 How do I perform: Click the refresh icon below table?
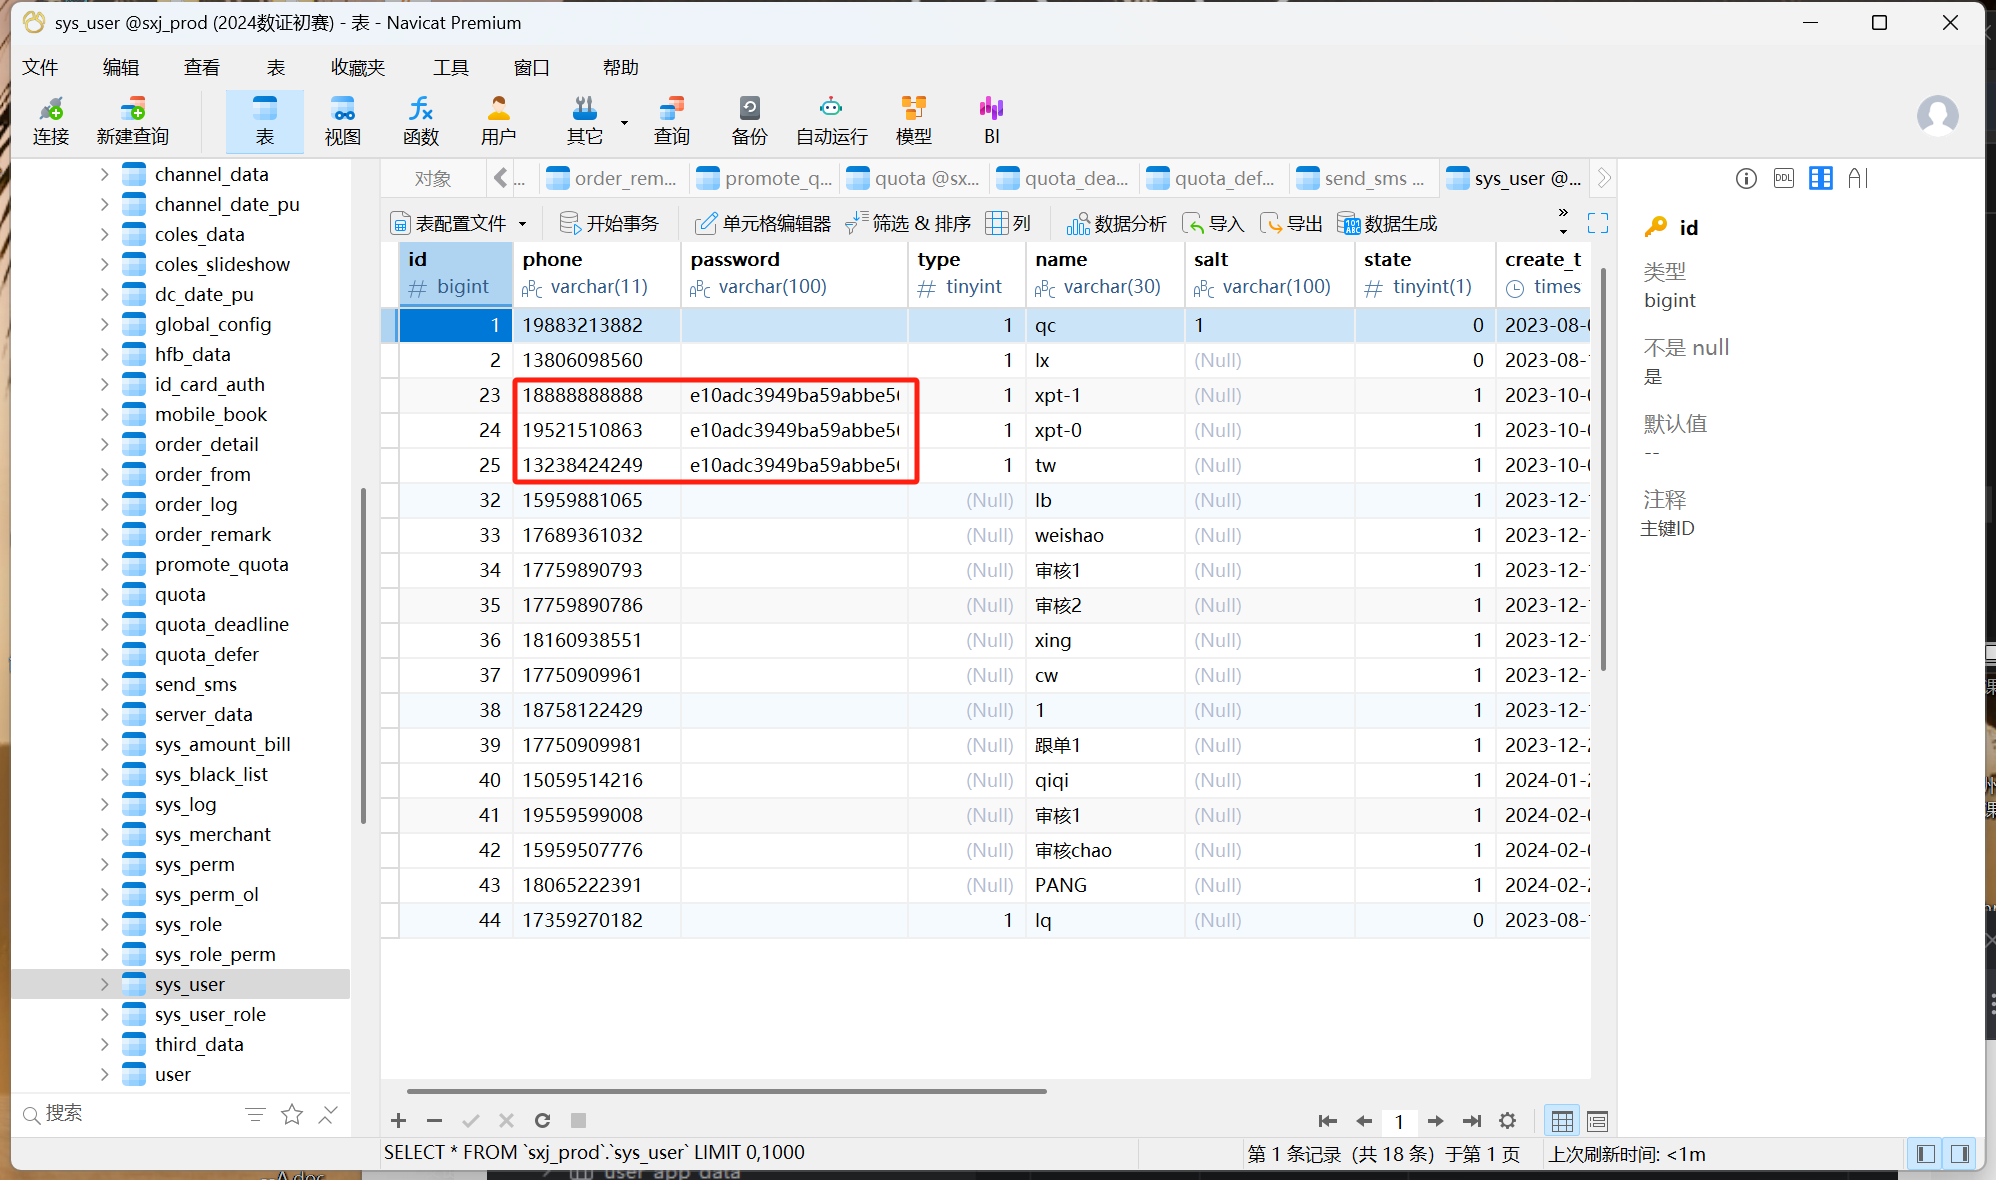[x=542, y=1120]
